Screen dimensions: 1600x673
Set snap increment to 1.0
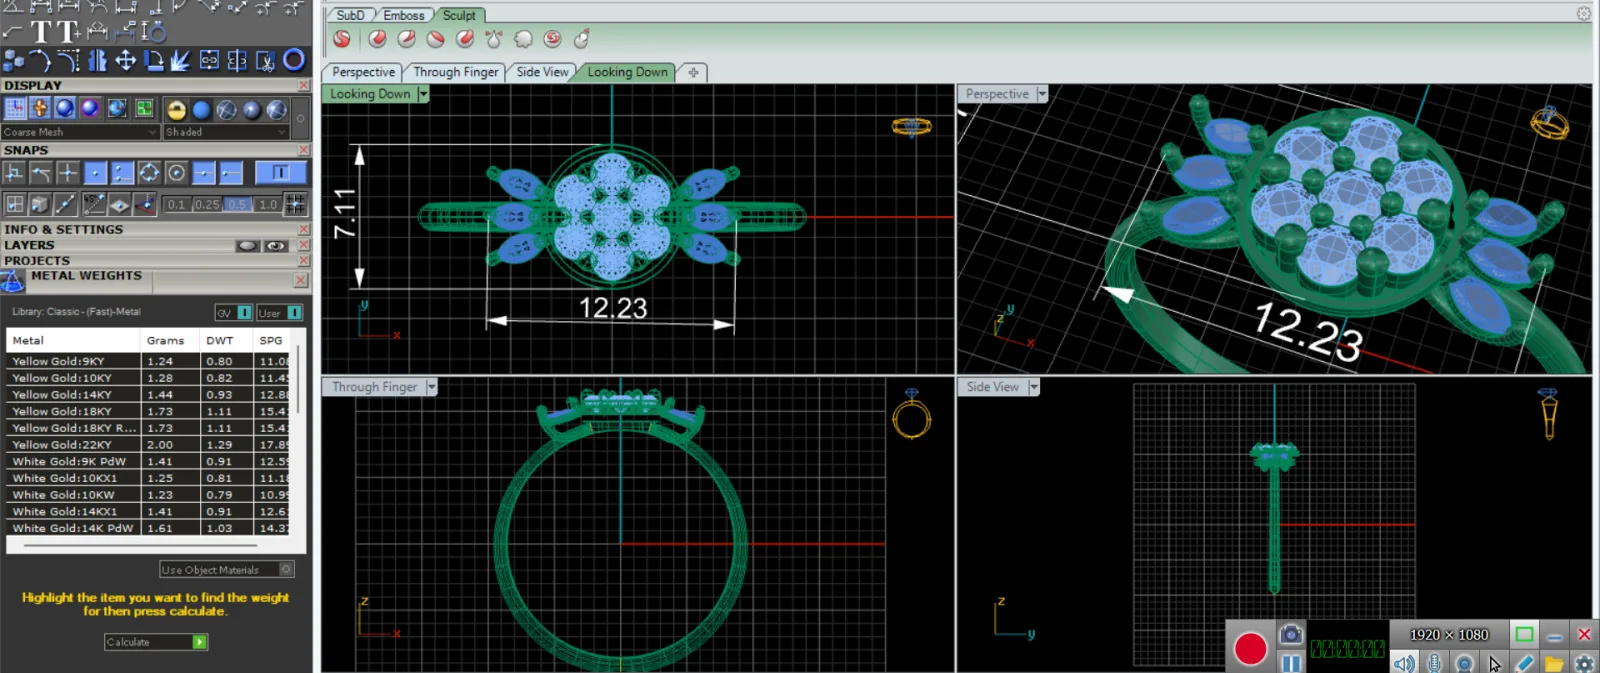coord(268,204)
